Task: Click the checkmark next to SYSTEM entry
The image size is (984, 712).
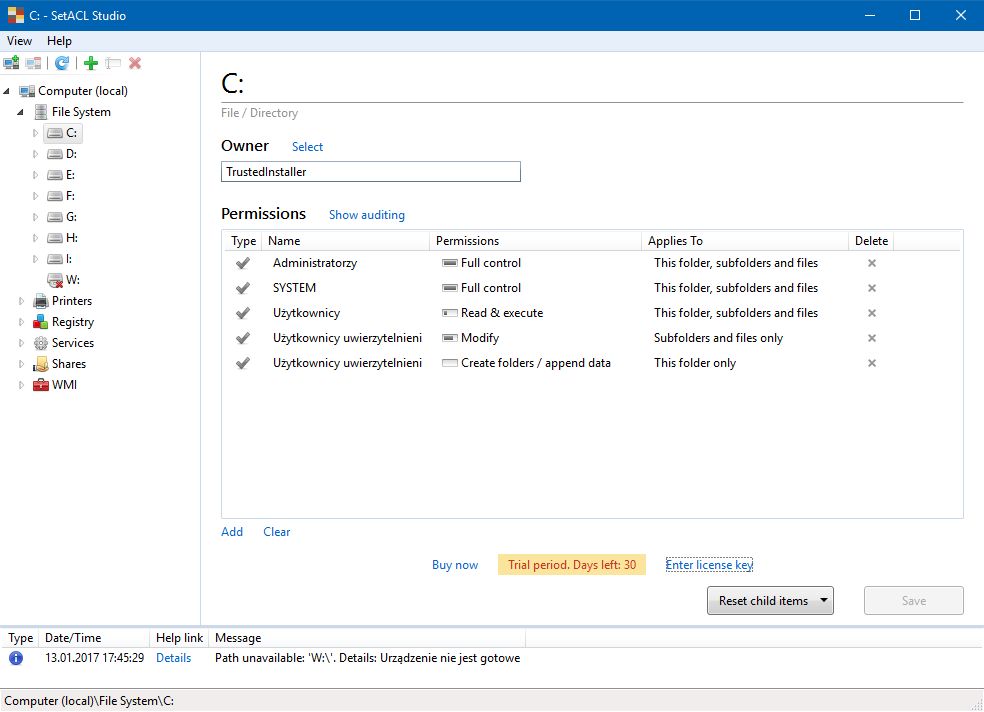Action: pos(241,287)
